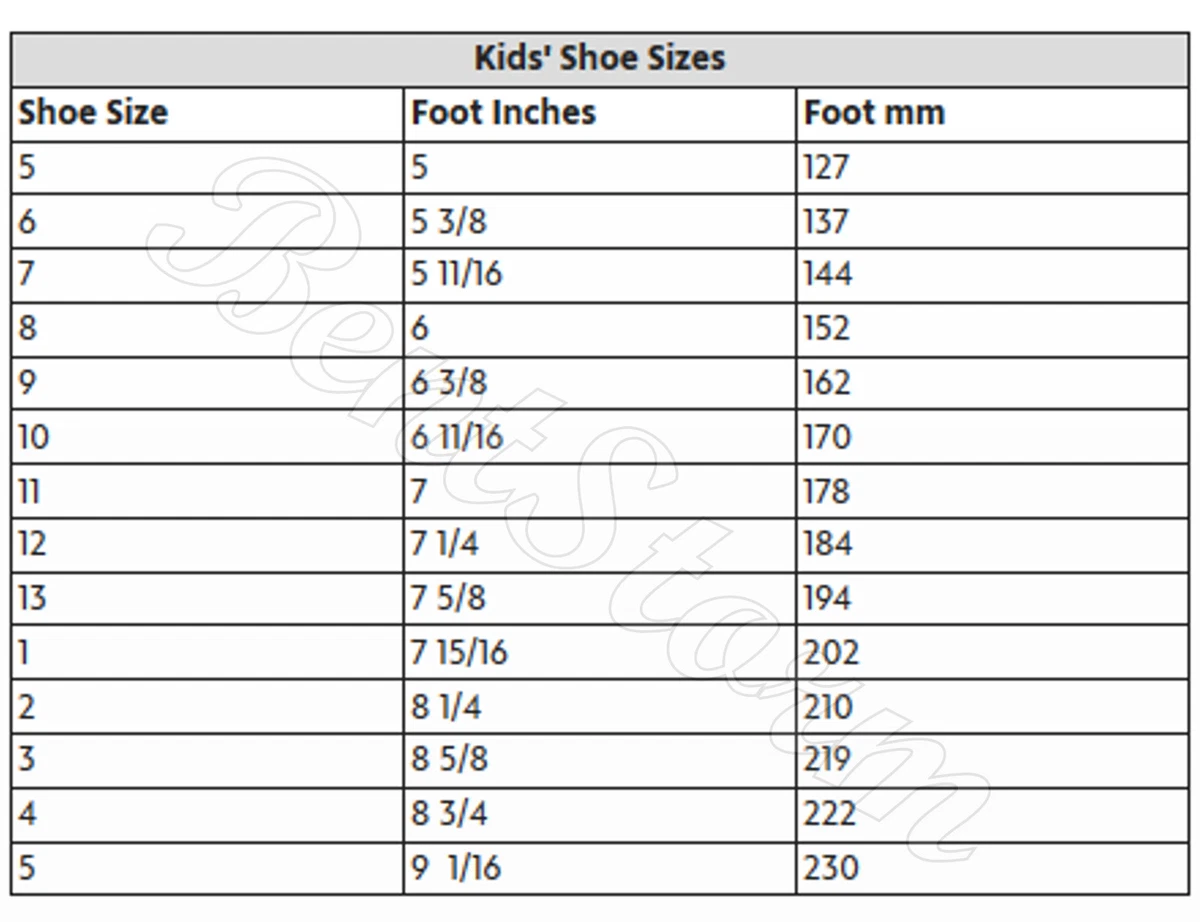Select the Foot mm column header

click(992, 113)
